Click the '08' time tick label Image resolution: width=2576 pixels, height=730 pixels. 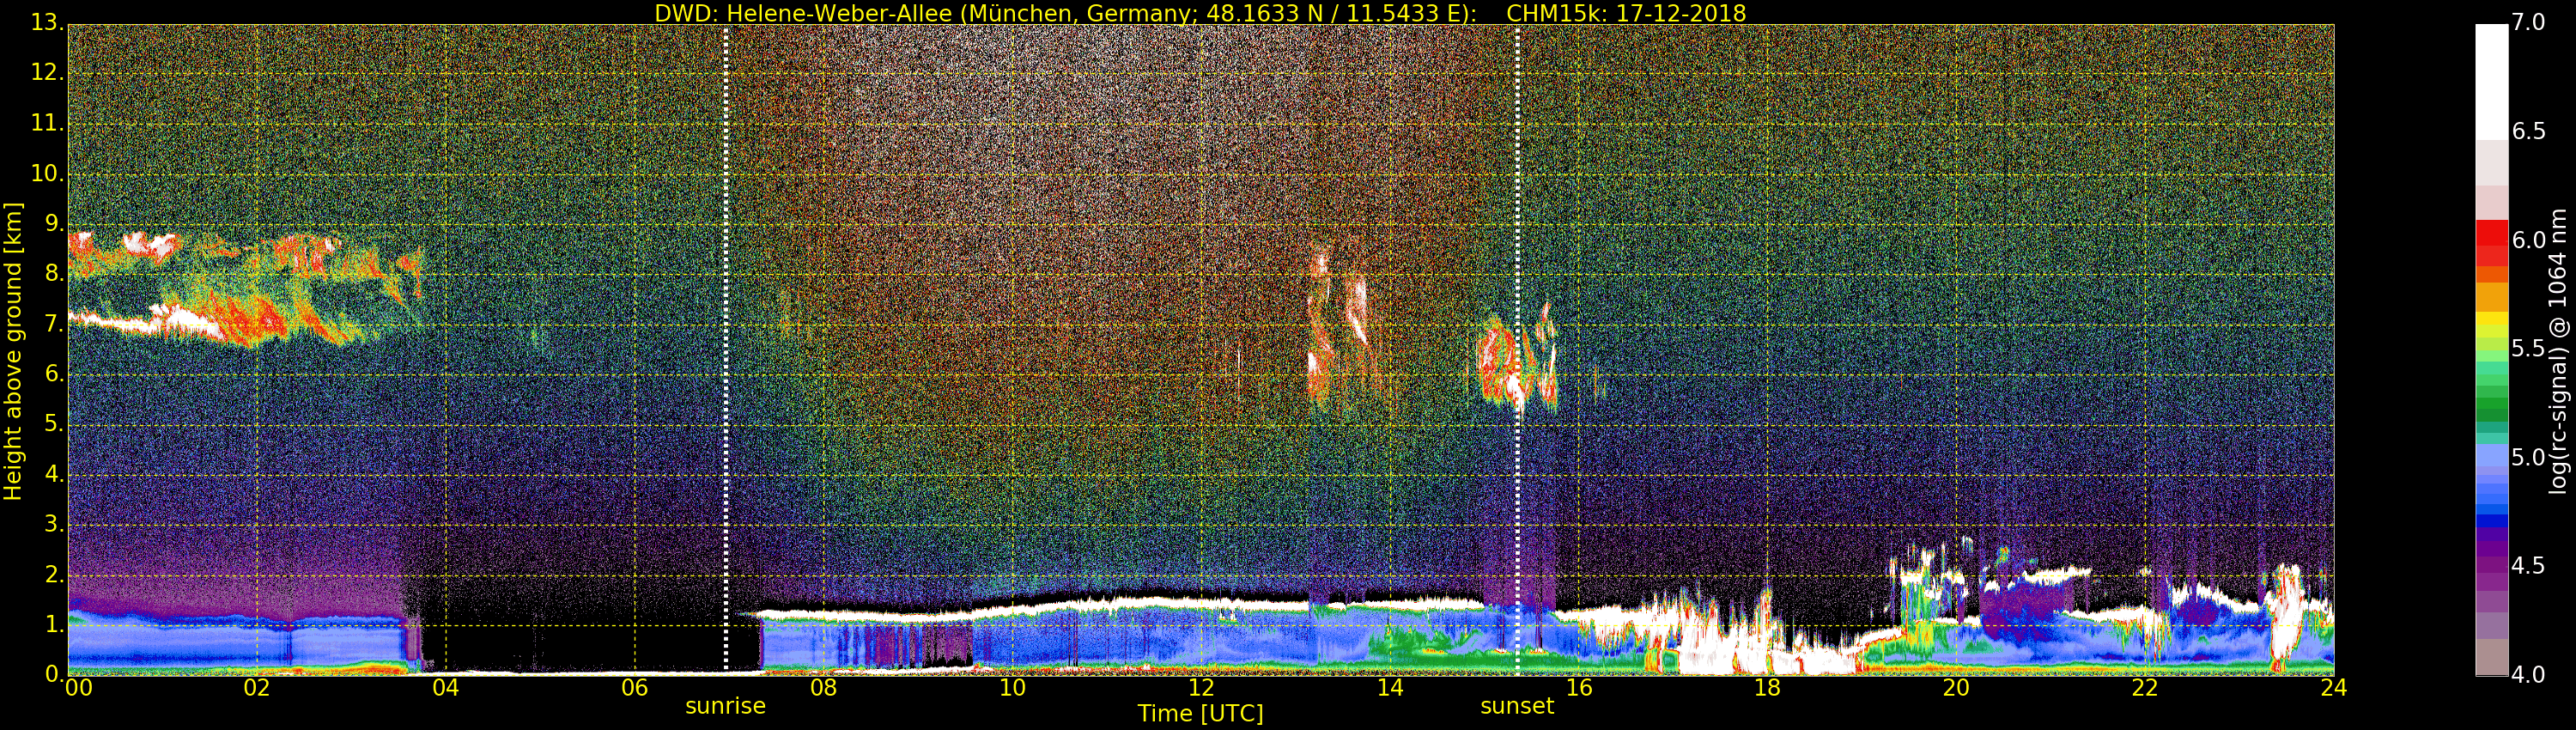click(x=823, y=688)
